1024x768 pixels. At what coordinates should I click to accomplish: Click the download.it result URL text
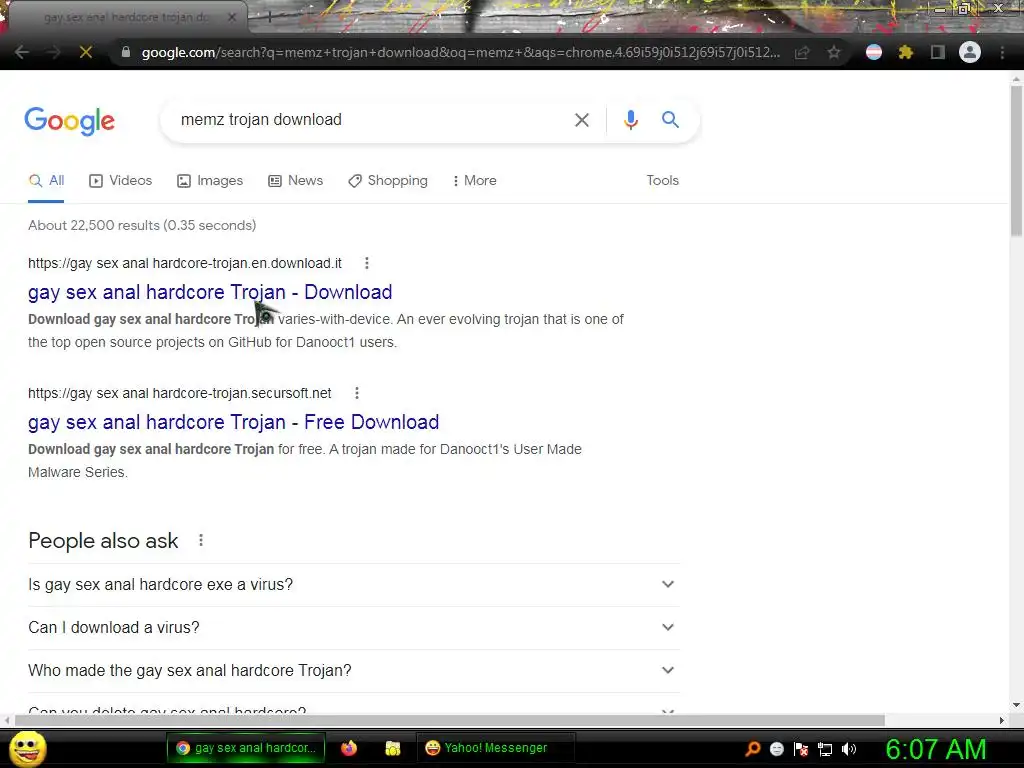coord(185,263)
